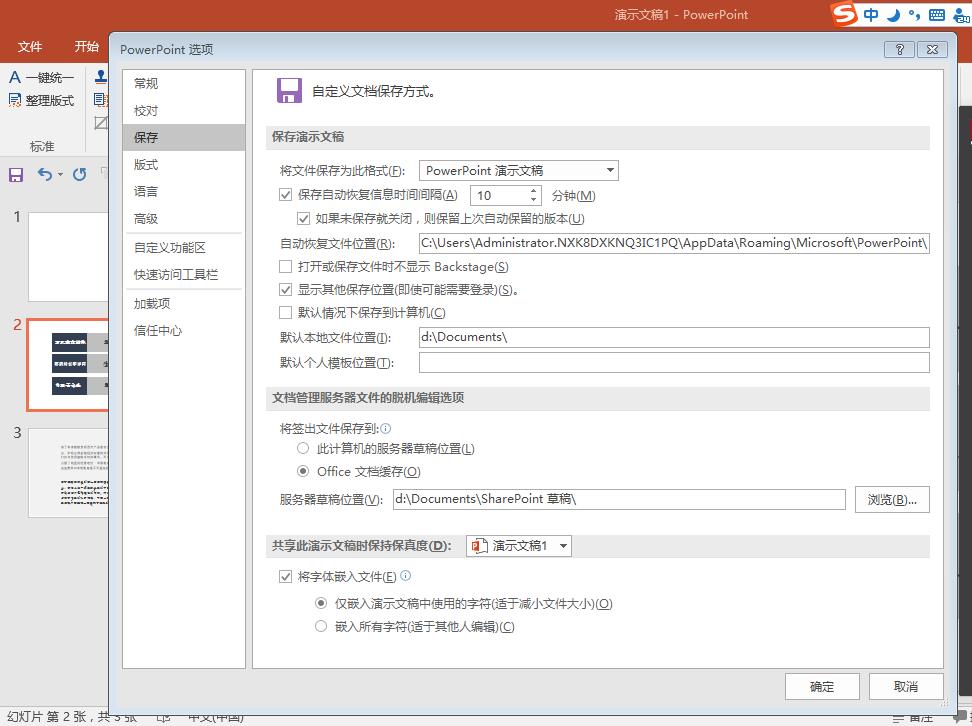Click the dialog help question mark button
The width and height of the screenshot is (972, 726).
(x=900, y=49)
